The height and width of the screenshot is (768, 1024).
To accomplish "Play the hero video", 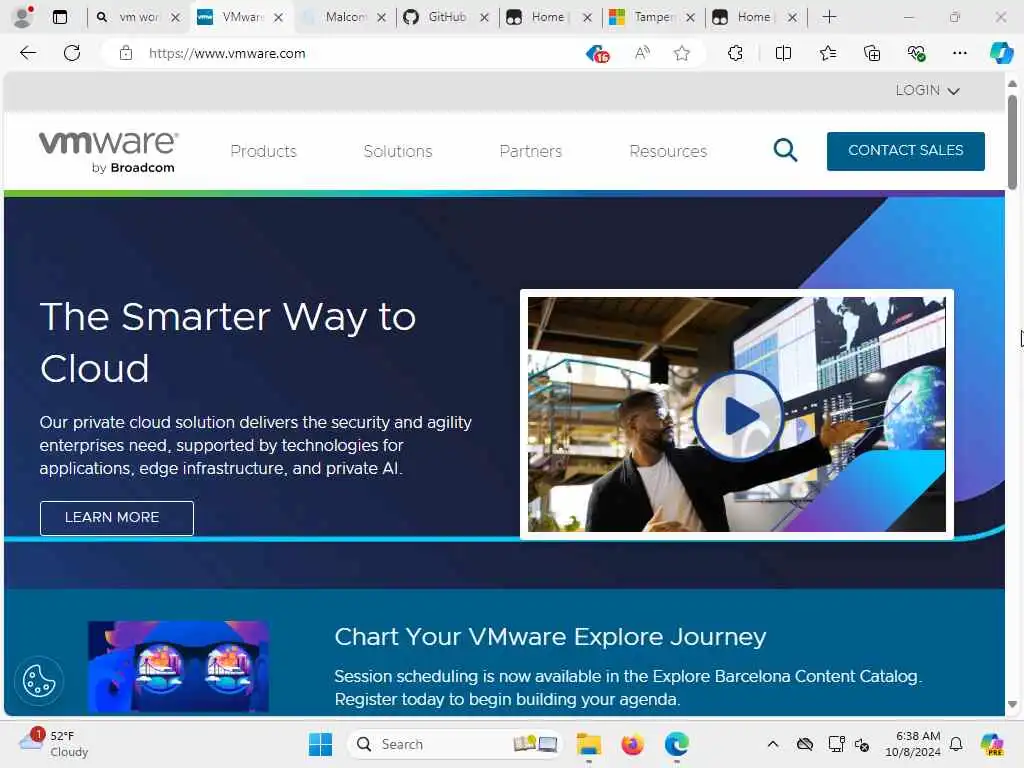I will 738,415.
